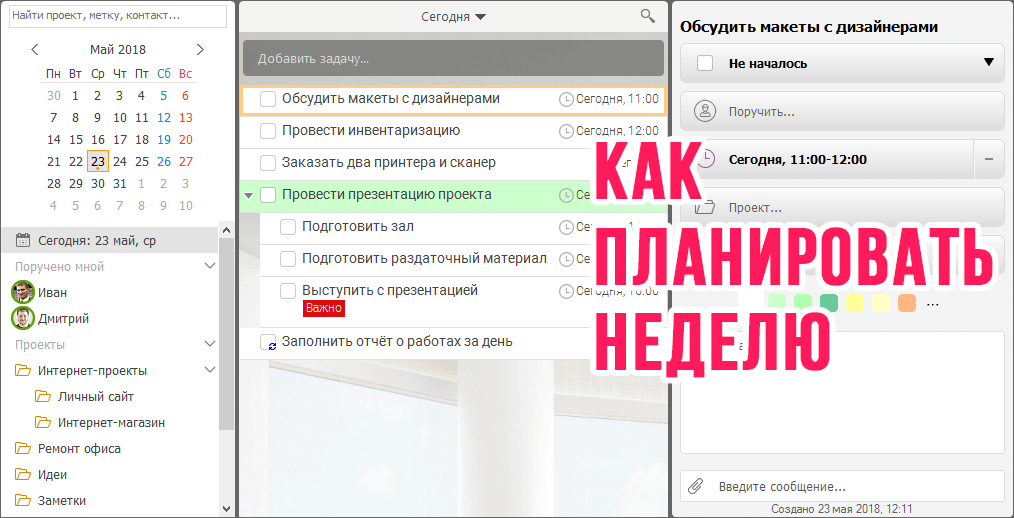Check off Обсудить макеты с дизайнерами task
Image resolution: width=1014 pixels, height=518 pixels.
tap(268, 99)
